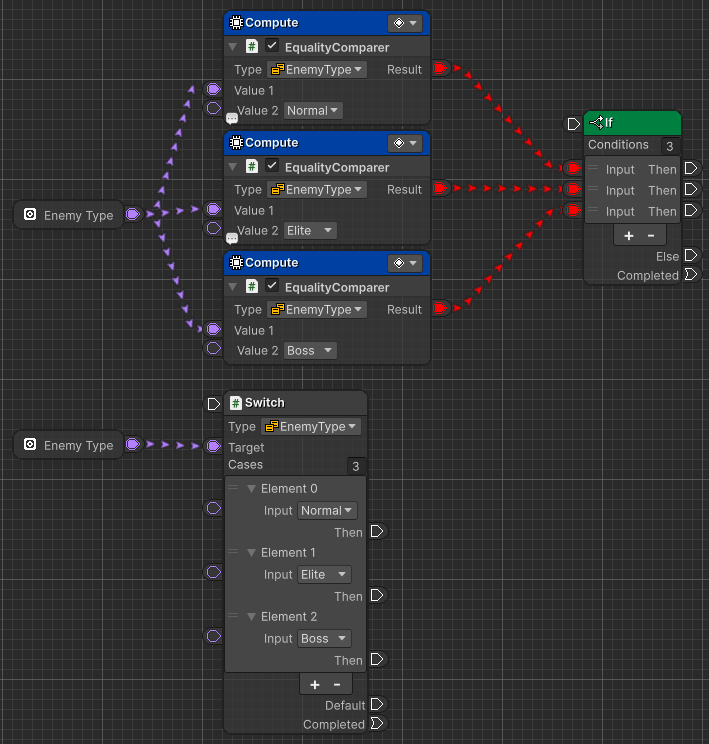Remove a case with Switch minus button
Screen dimensions: 709x744
337,685
